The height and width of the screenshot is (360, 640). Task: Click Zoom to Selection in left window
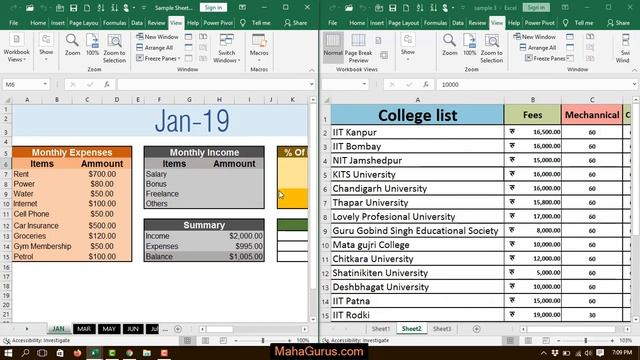(x=114, y=48)
